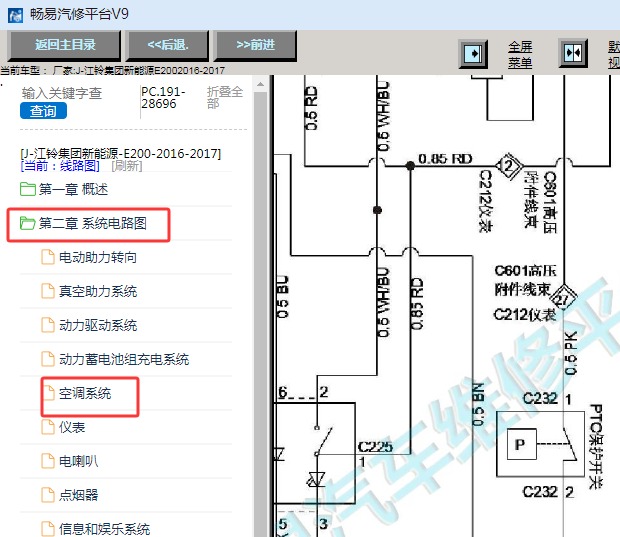The height and width of the screenshot is (537, 620).
Task: Click the double-arrow split view icon
Action: [573, 53]
